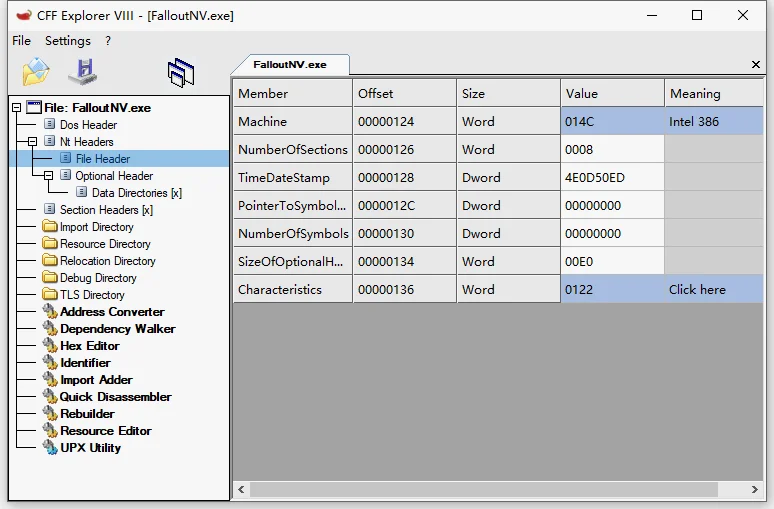Launch the Identifier tool icon
This screenshot has height=509, width=774.
click(50, 362)
